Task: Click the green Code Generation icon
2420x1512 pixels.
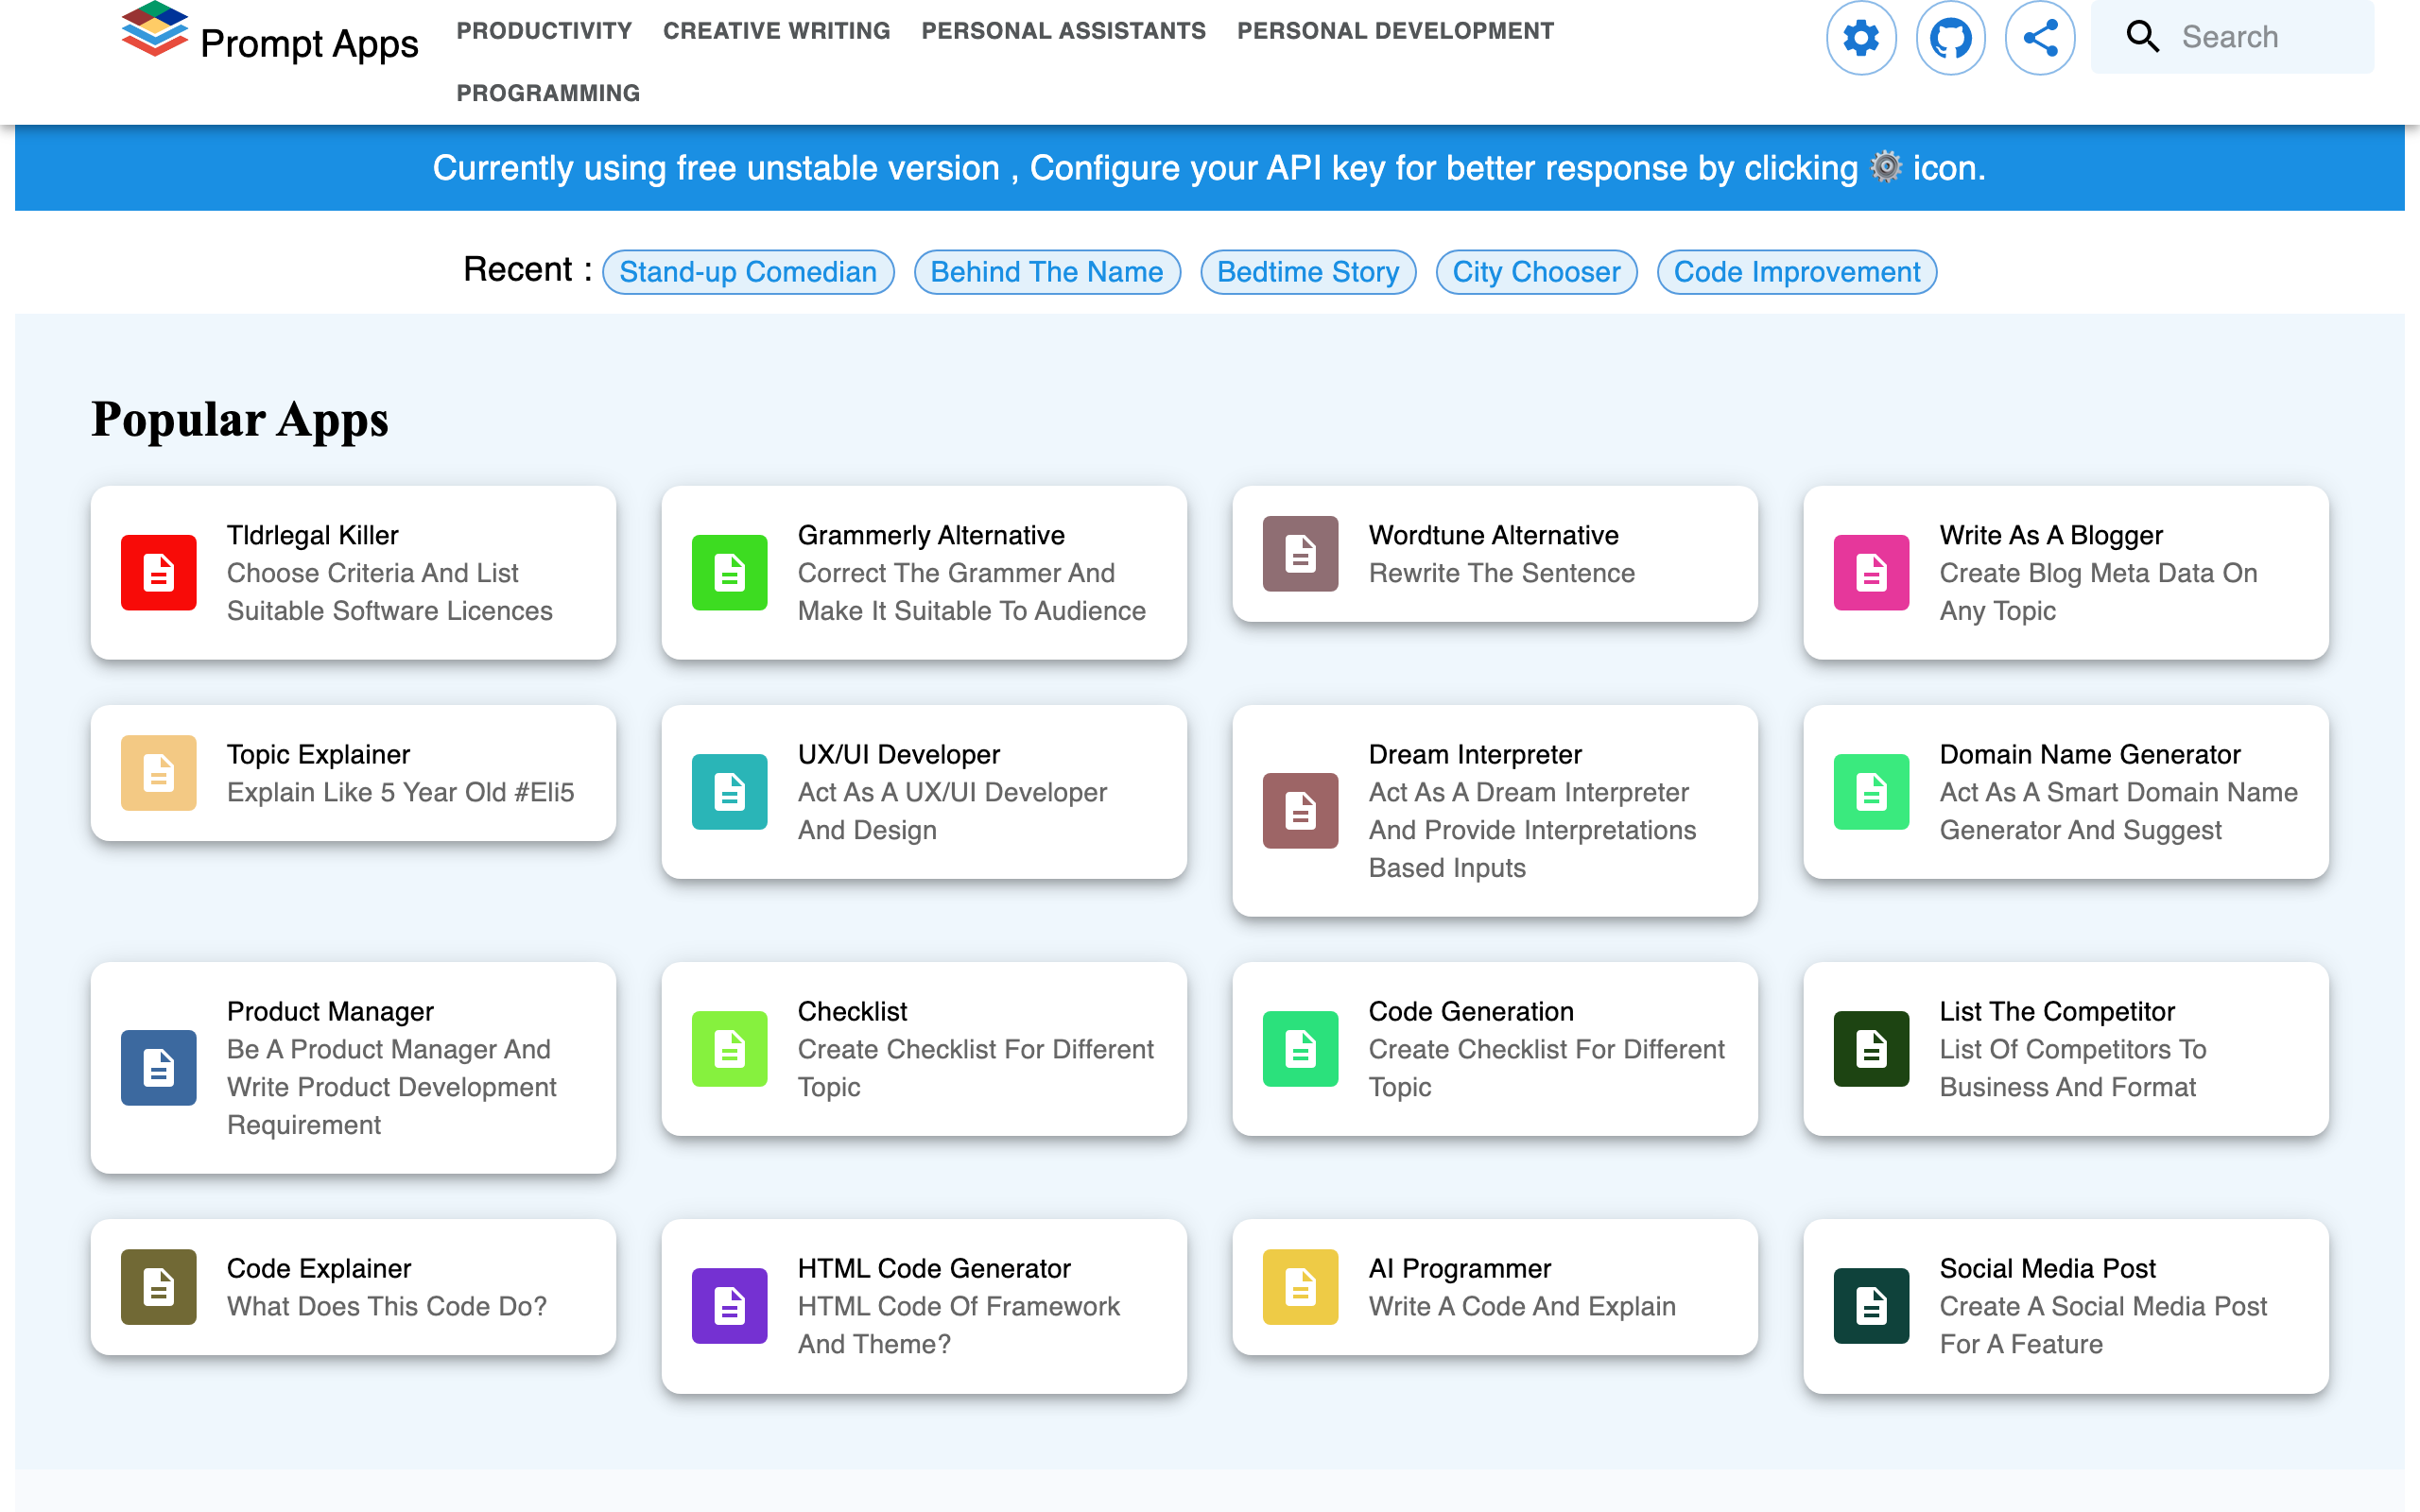Action: [1300, 1048]
